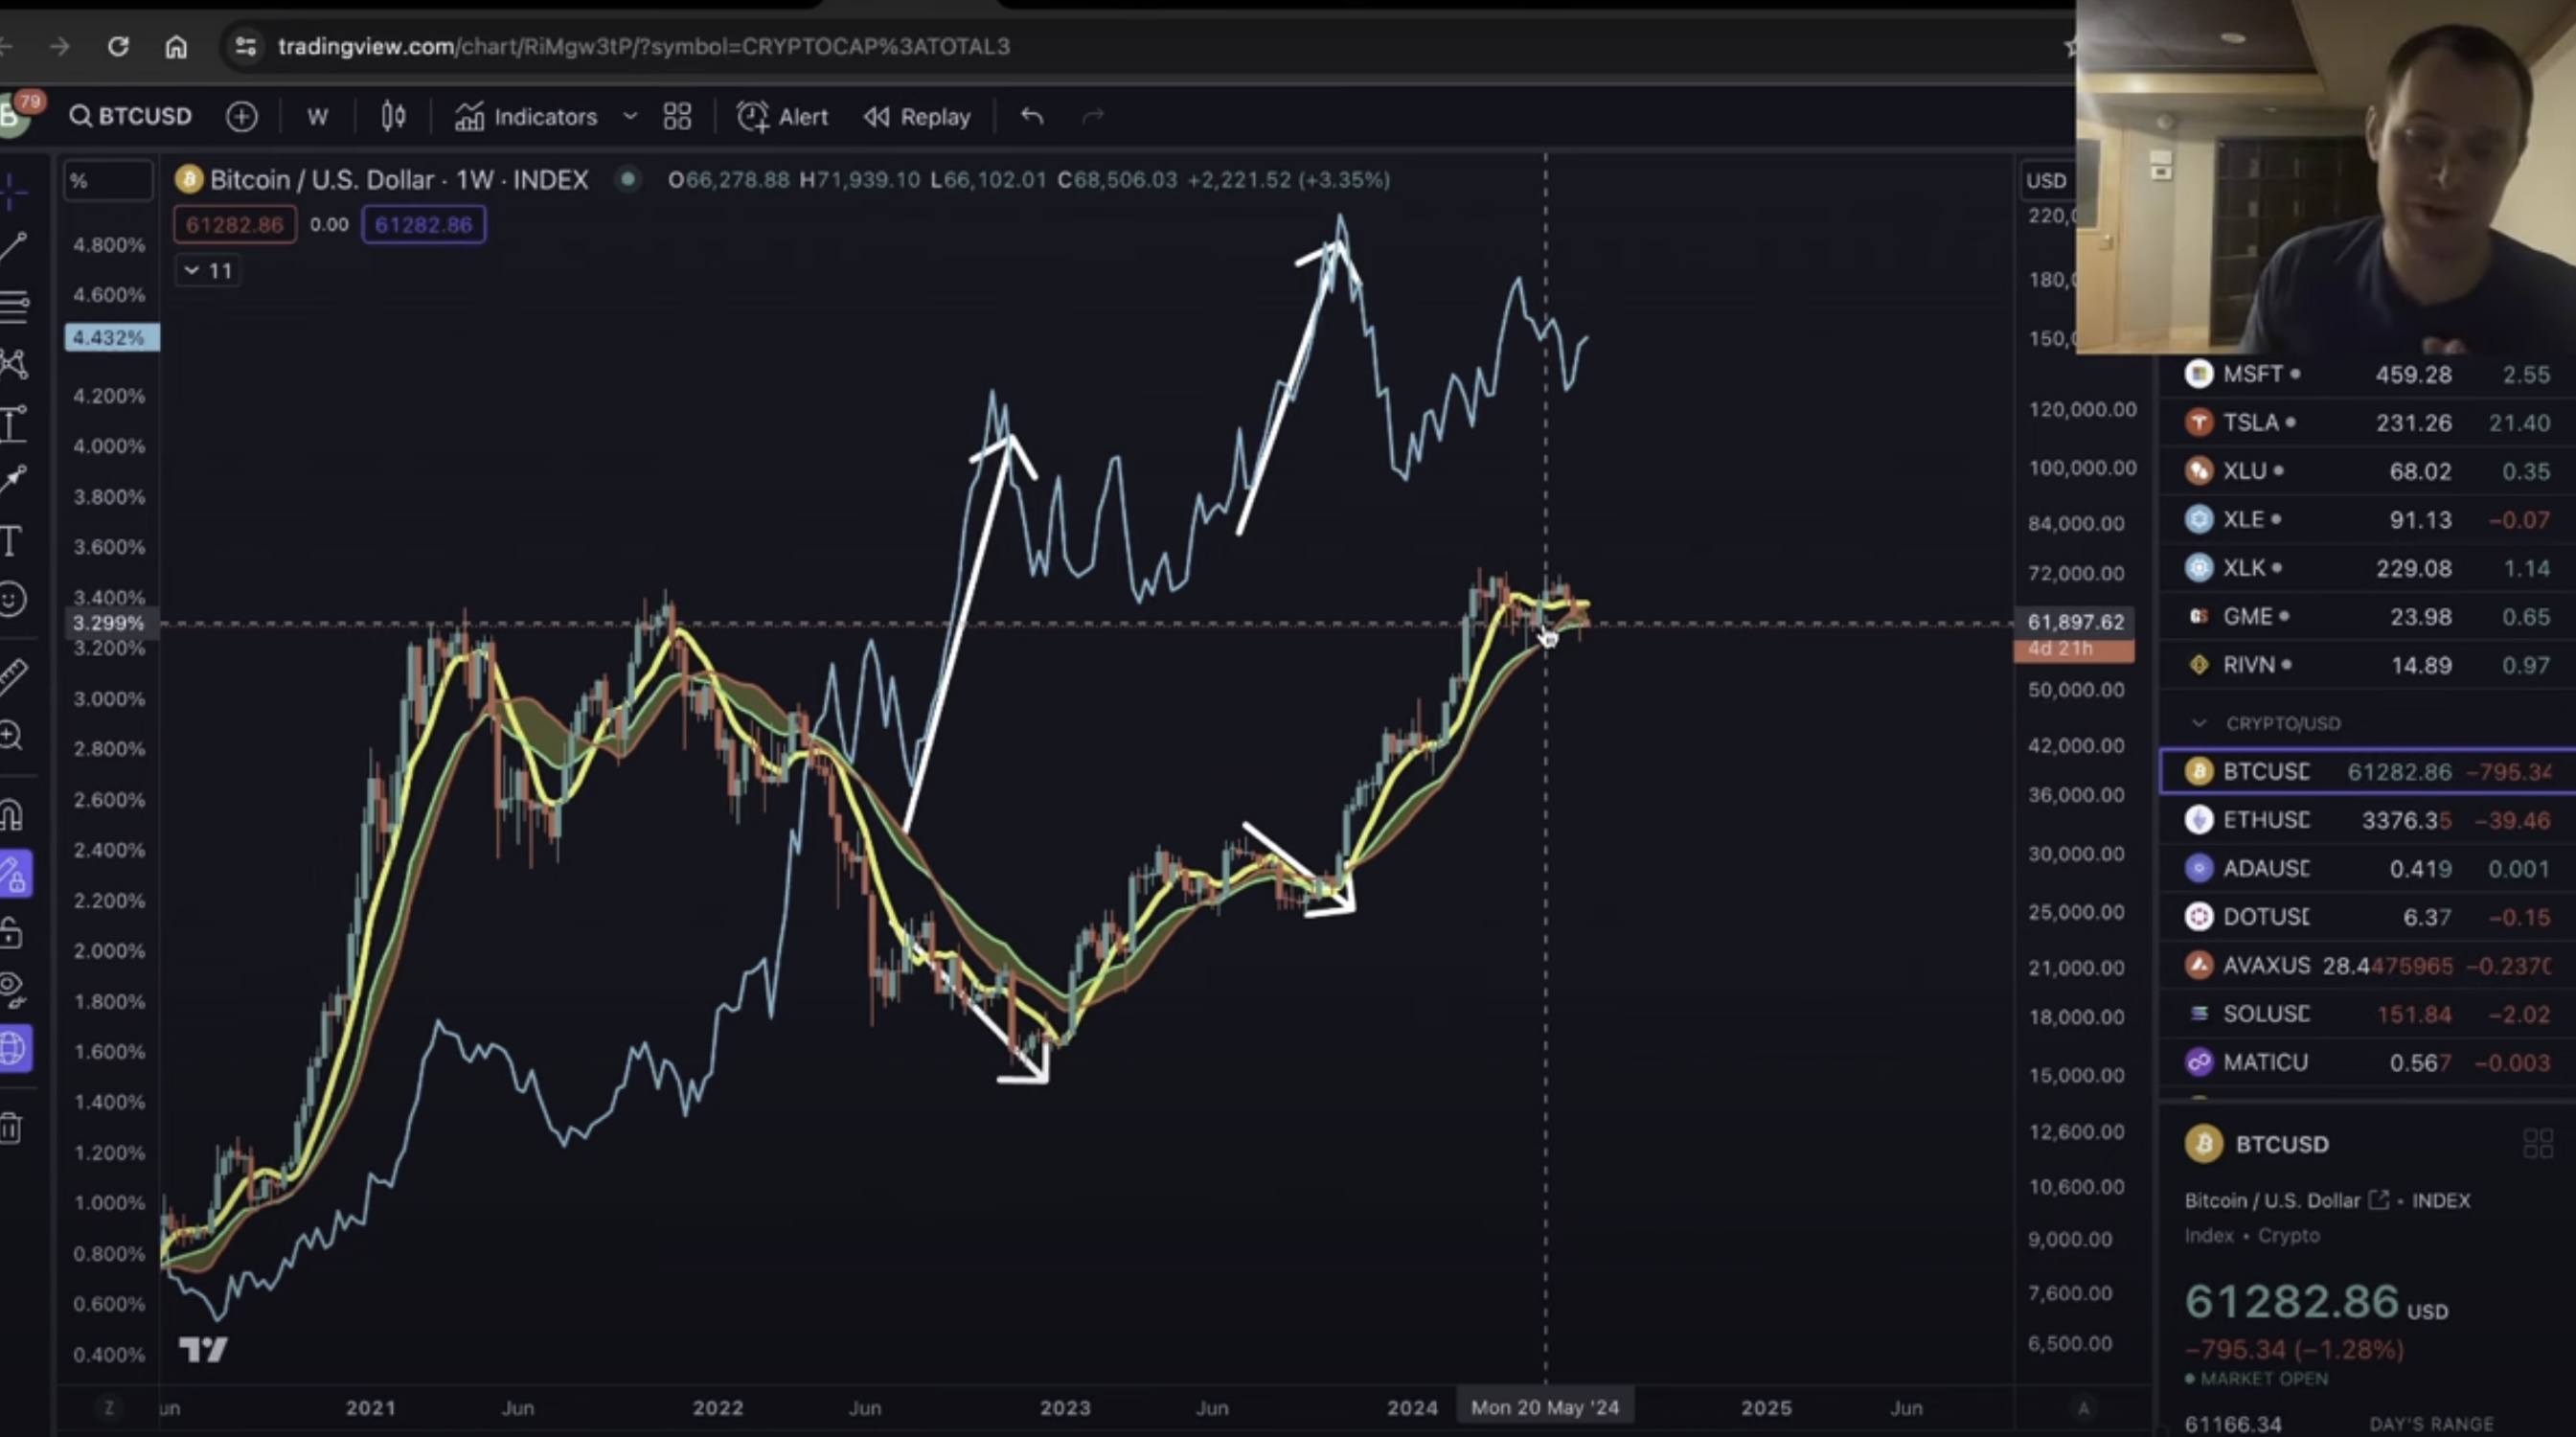Select ETHUSD in the watchlist

(x=2367, y=820)
